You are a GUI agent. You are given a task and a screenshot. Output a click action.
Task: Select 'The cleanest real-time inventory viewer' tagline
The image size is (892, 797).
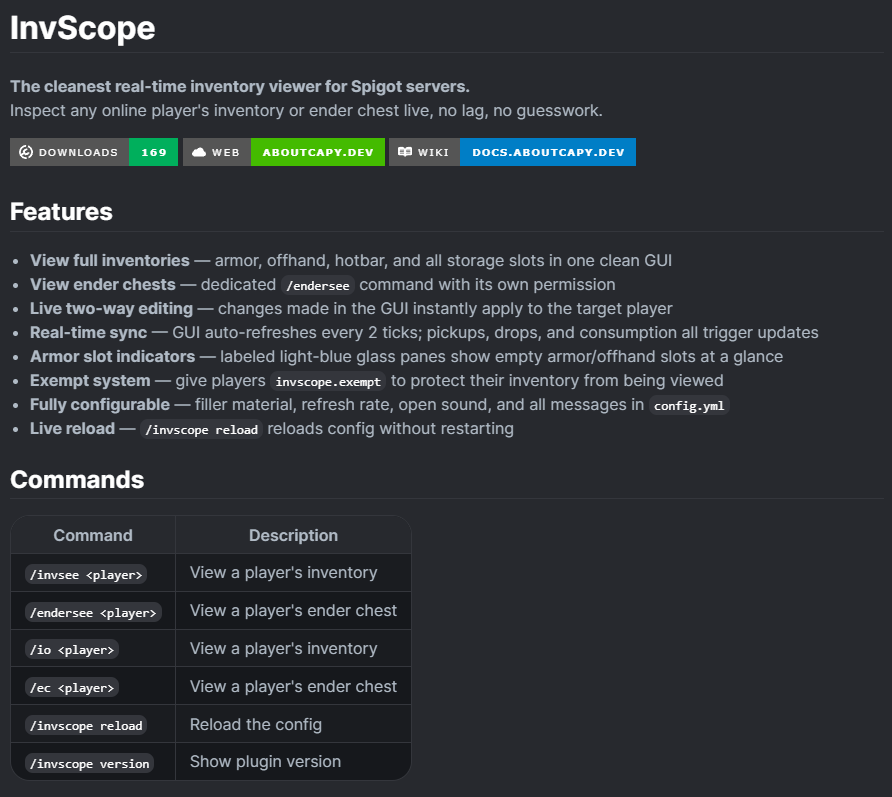click(239, 86)
